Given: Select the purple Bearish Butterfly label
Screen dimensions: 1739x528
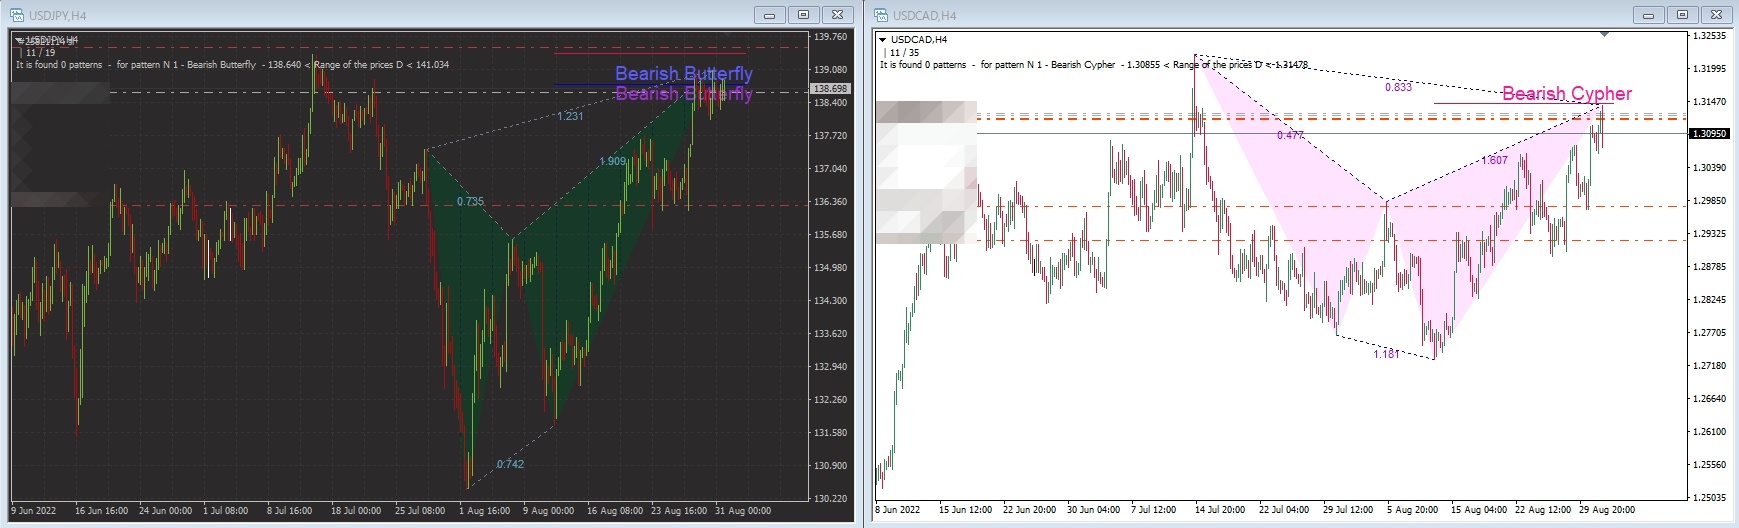Looking at the screenshot, I should 683,94.
